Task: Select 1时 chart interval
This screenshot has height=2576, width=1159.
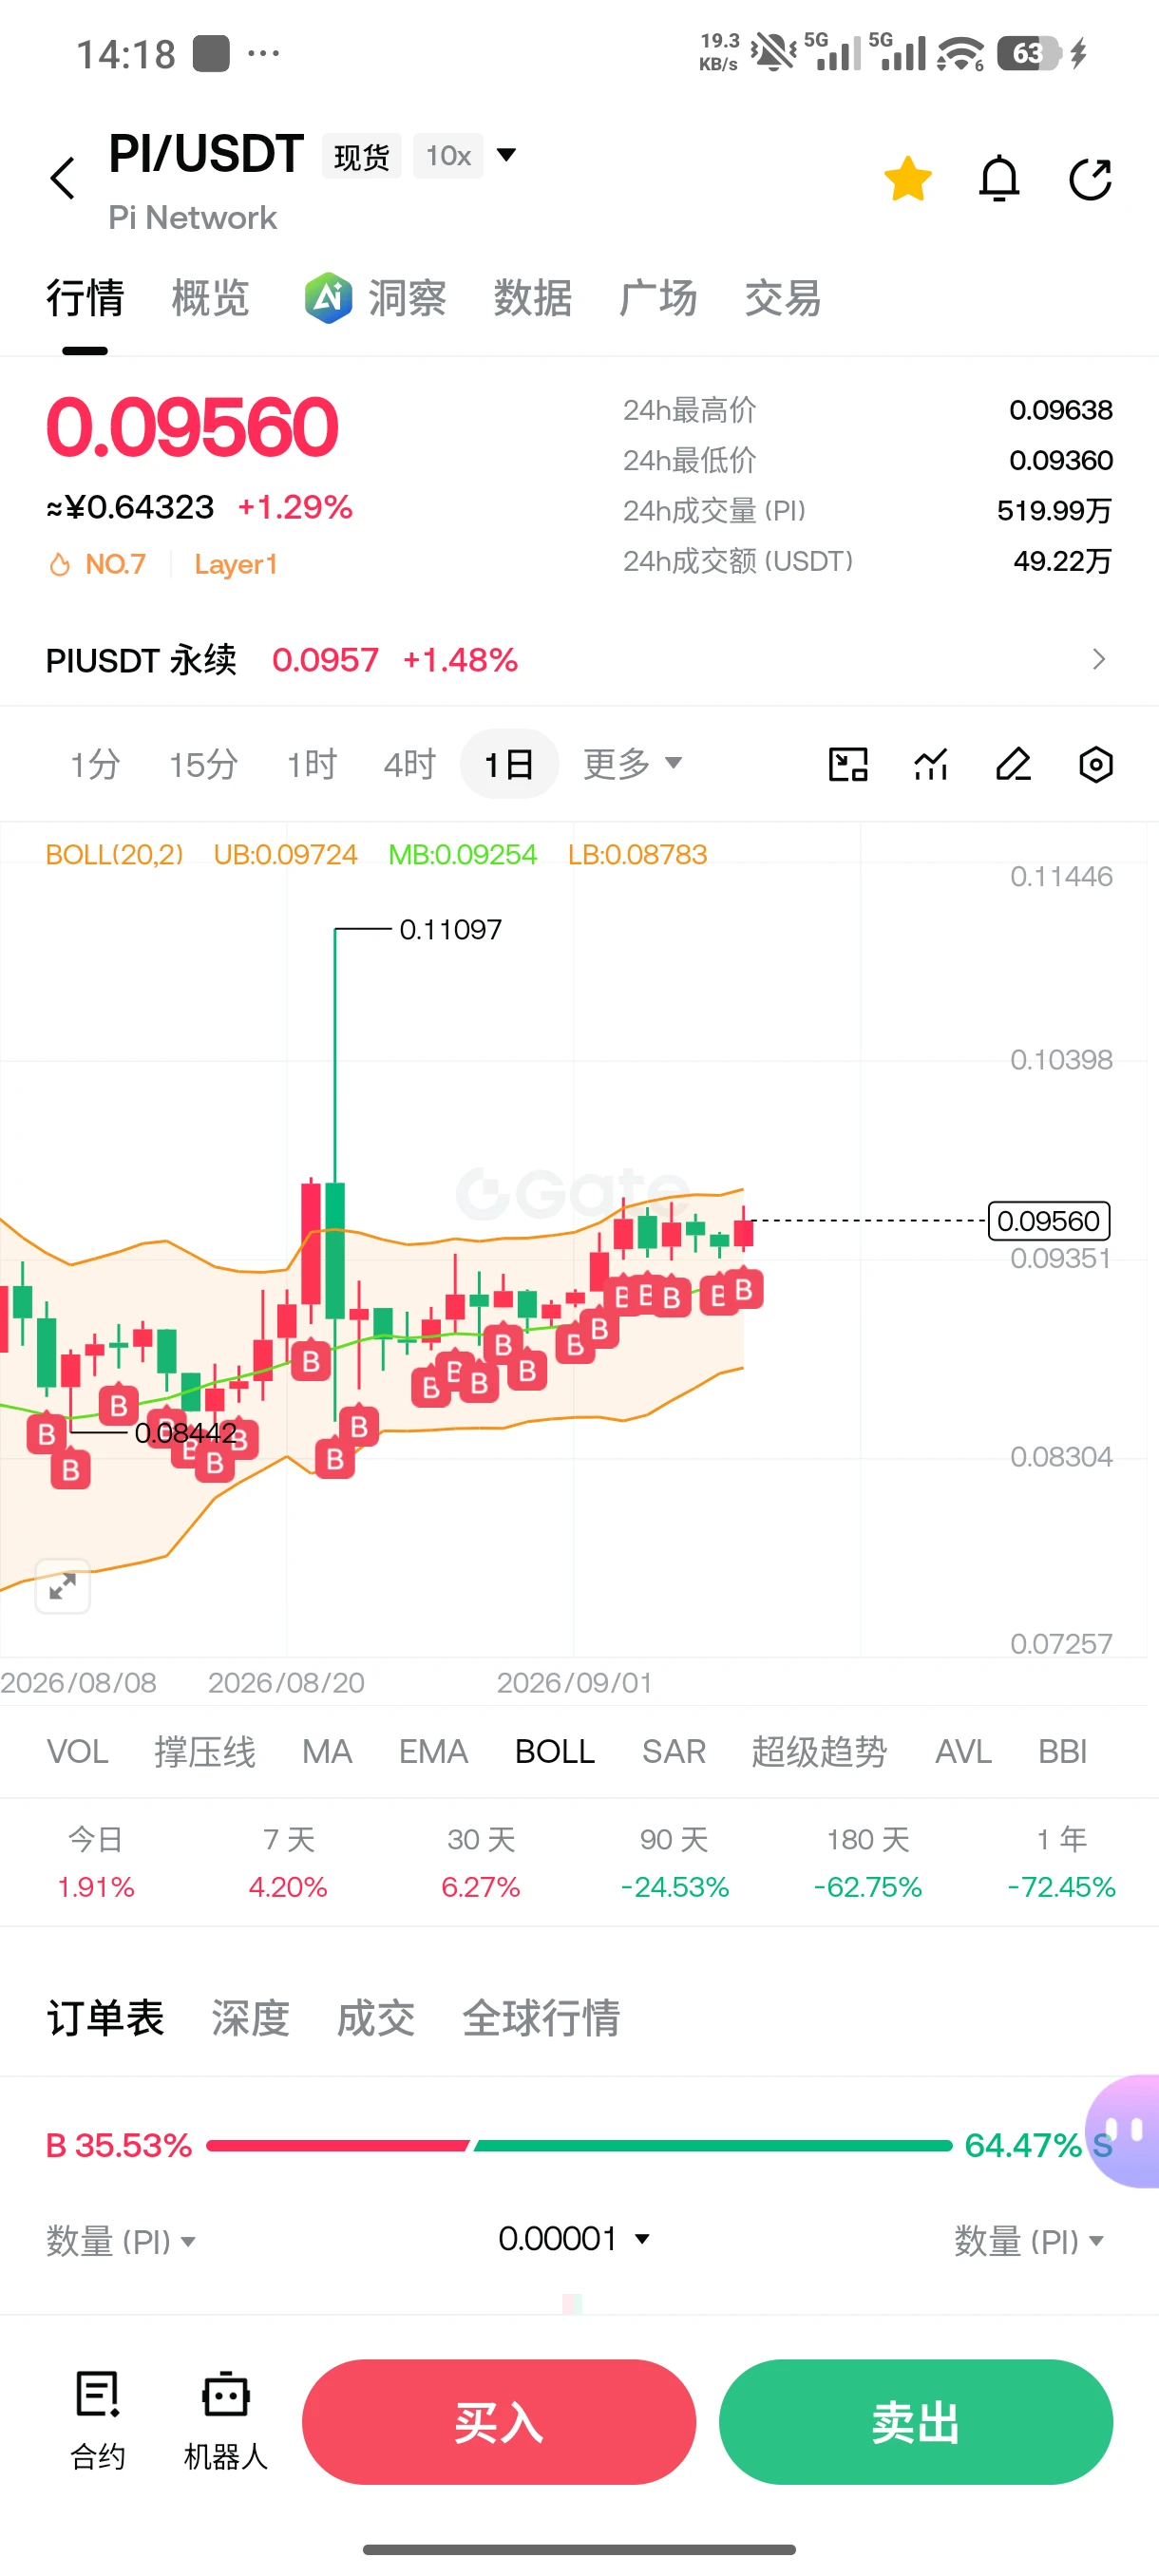Action: [x=312, y=765]
